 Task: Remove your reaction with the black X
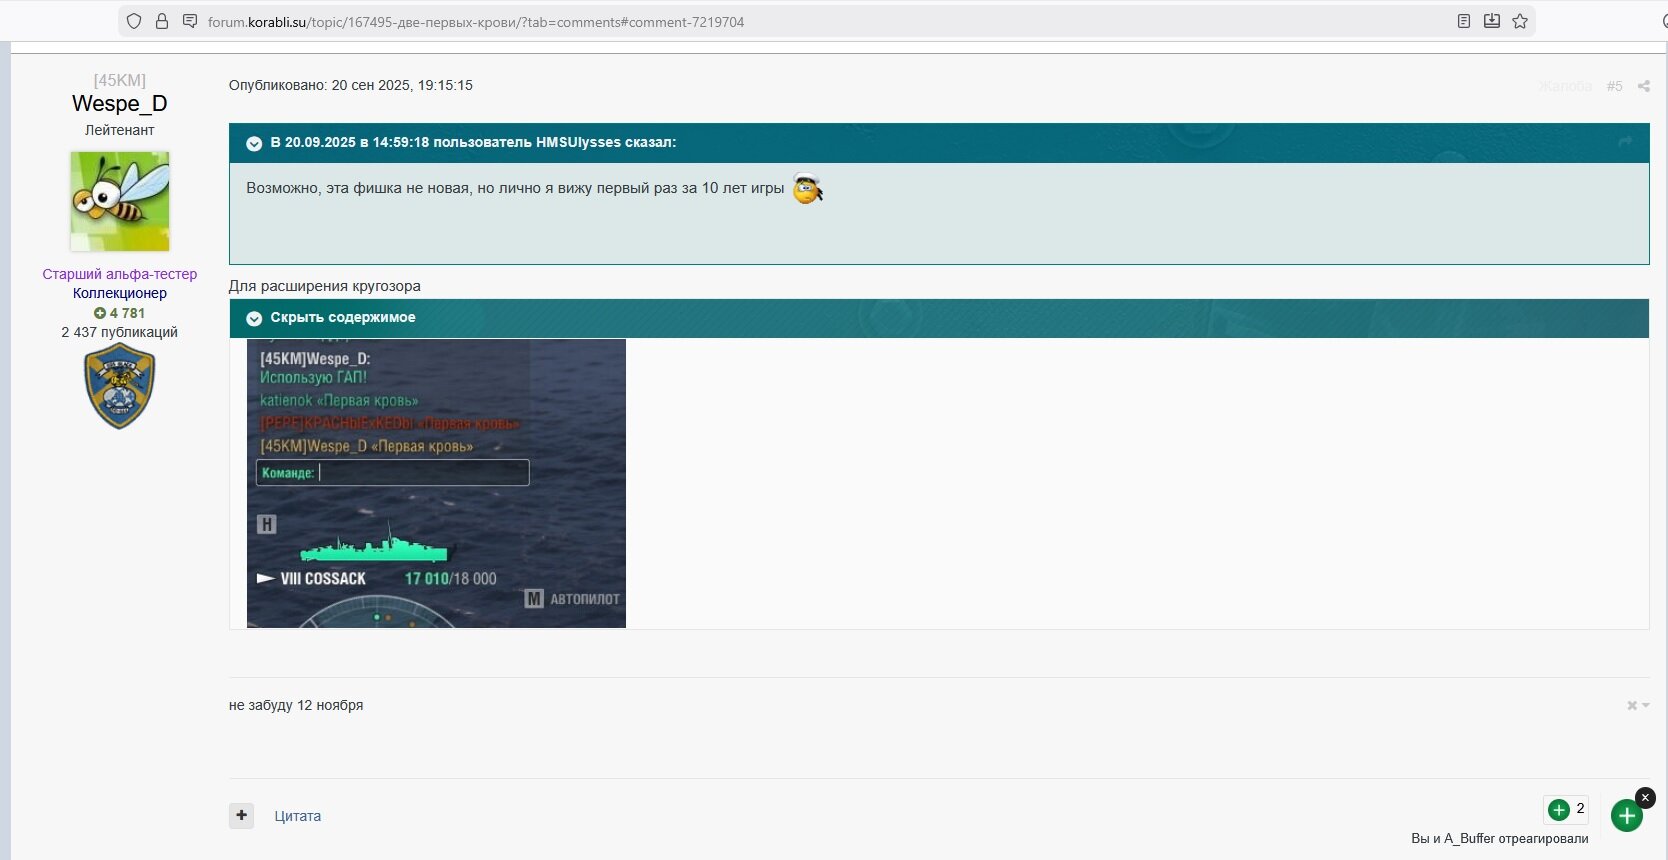click(1645, 797)
